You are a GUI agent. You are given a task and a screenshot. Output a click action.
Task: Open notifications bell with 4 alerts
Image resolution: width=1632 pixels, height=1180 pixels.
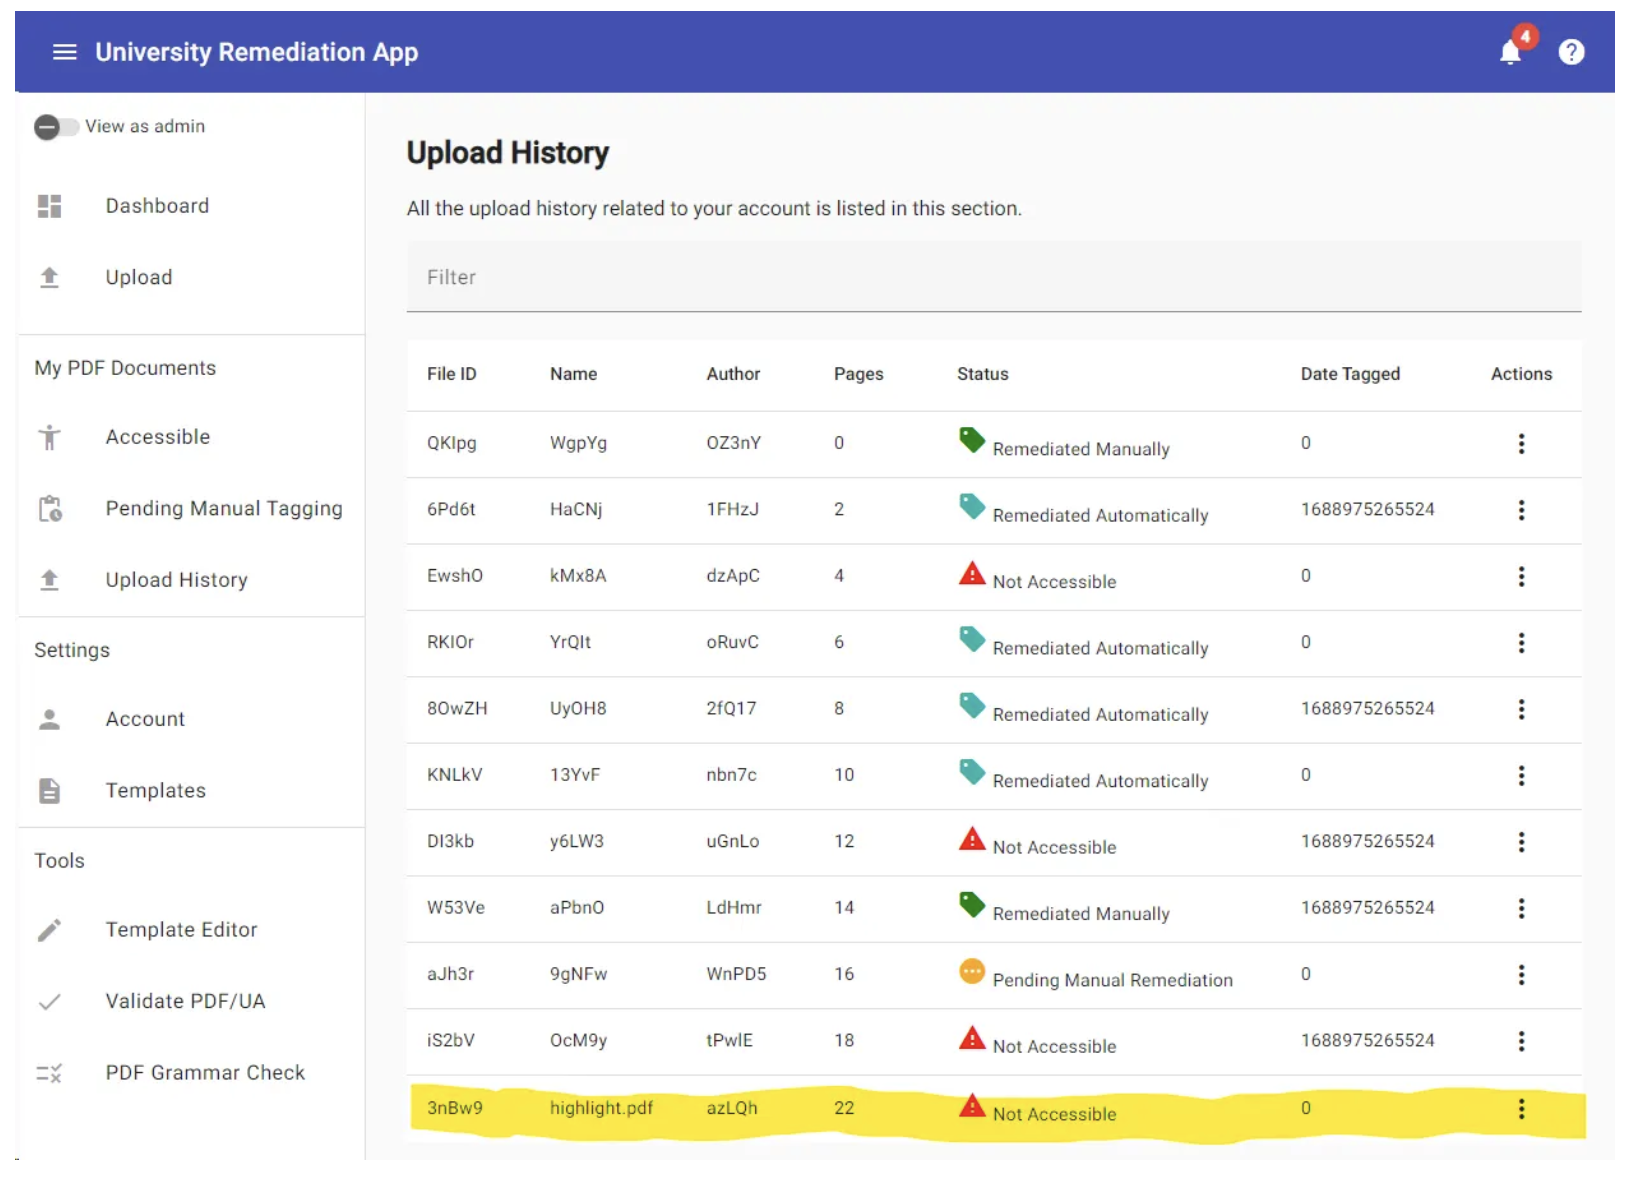pos(1511,51)
